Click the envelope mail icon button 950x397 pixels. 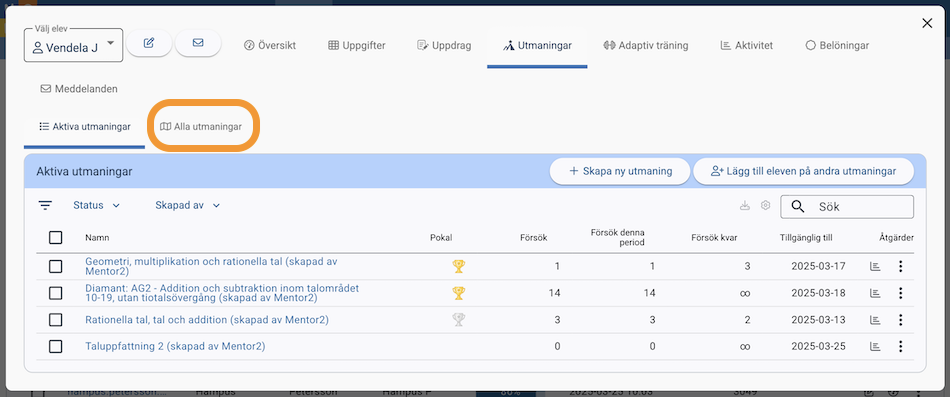pyautogui.click(x=198, y=43)
